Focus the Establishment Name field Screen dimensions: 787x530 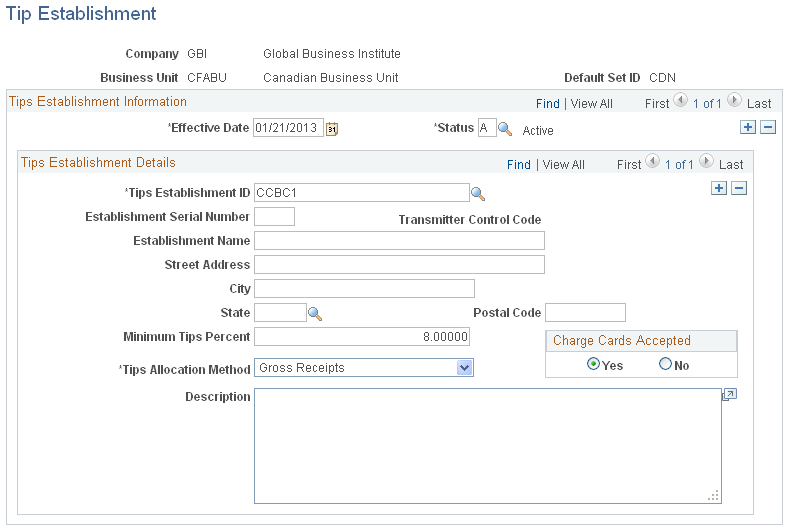pos(399,241)
